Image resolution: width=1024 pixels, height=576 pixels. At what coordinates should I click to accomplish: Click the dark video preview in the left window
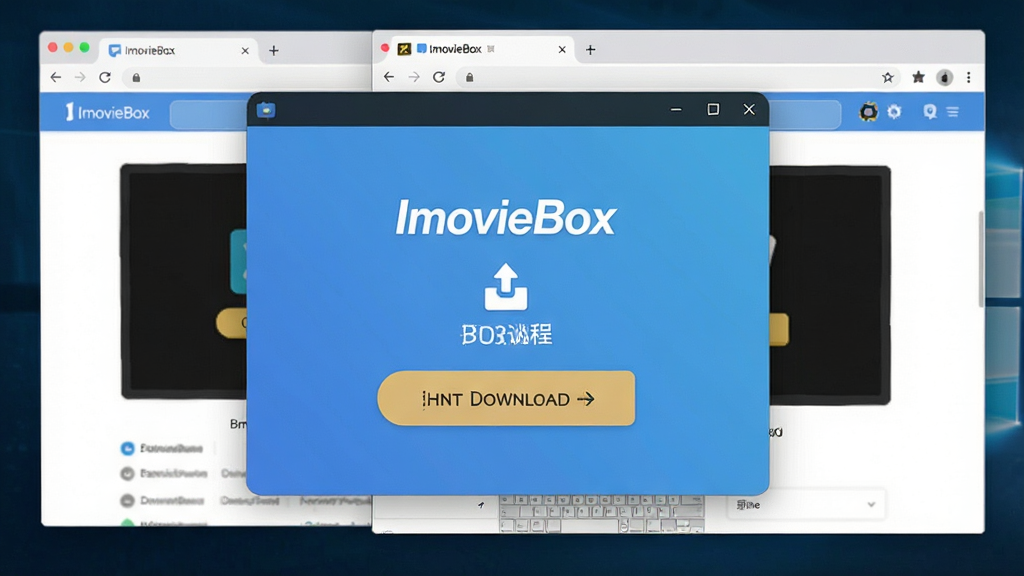(x=184, y=281)
